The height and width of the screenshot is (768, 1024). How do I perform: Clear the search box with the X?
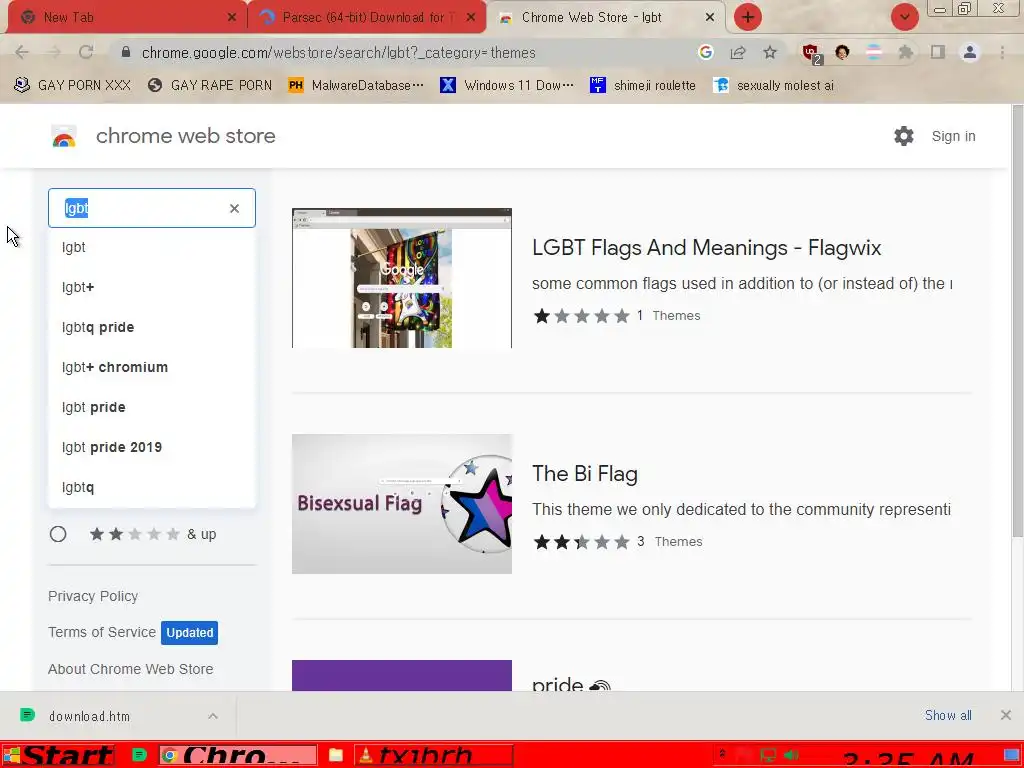click(x=234, y=208)
